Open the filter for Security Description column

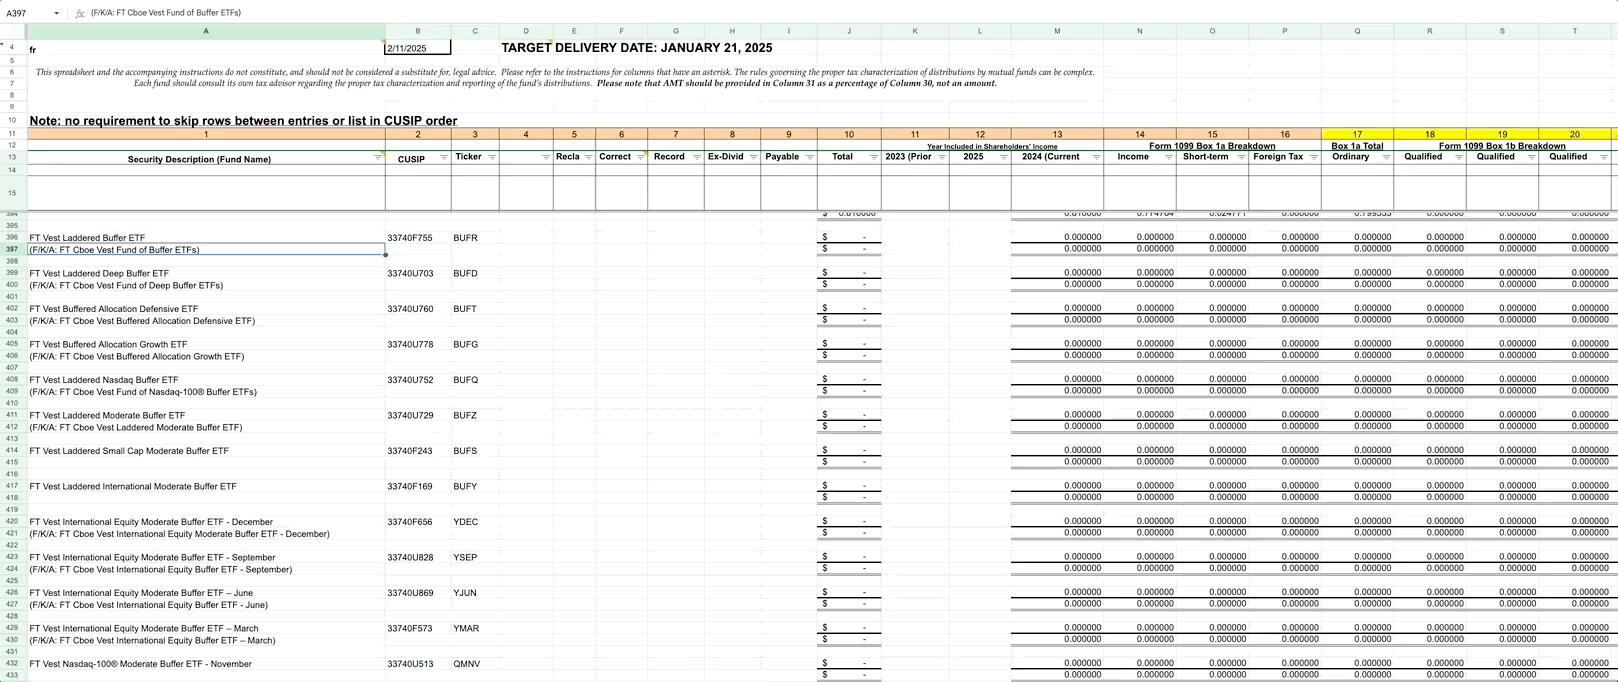[378, 158]
